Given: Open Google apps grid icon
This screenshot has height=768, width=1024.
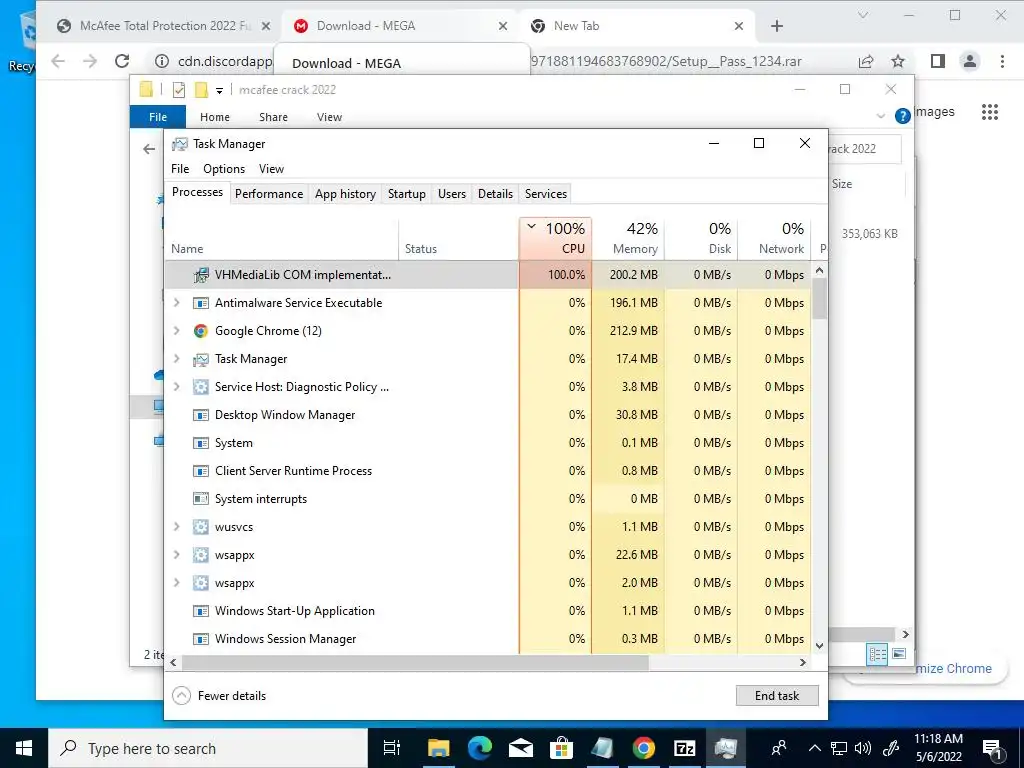Looking at the screenshot, I should tap(990, 112).
